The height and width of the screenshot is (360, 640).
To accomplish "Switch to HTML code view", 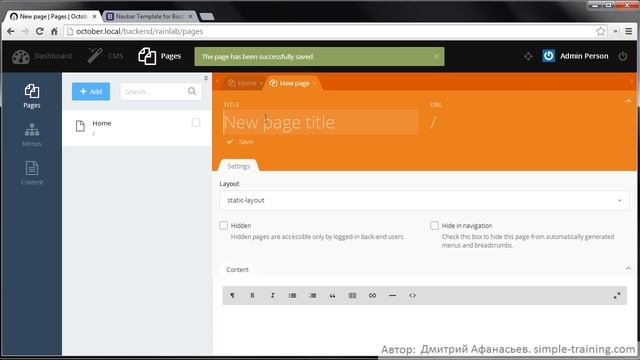I will tap(412, 296).
